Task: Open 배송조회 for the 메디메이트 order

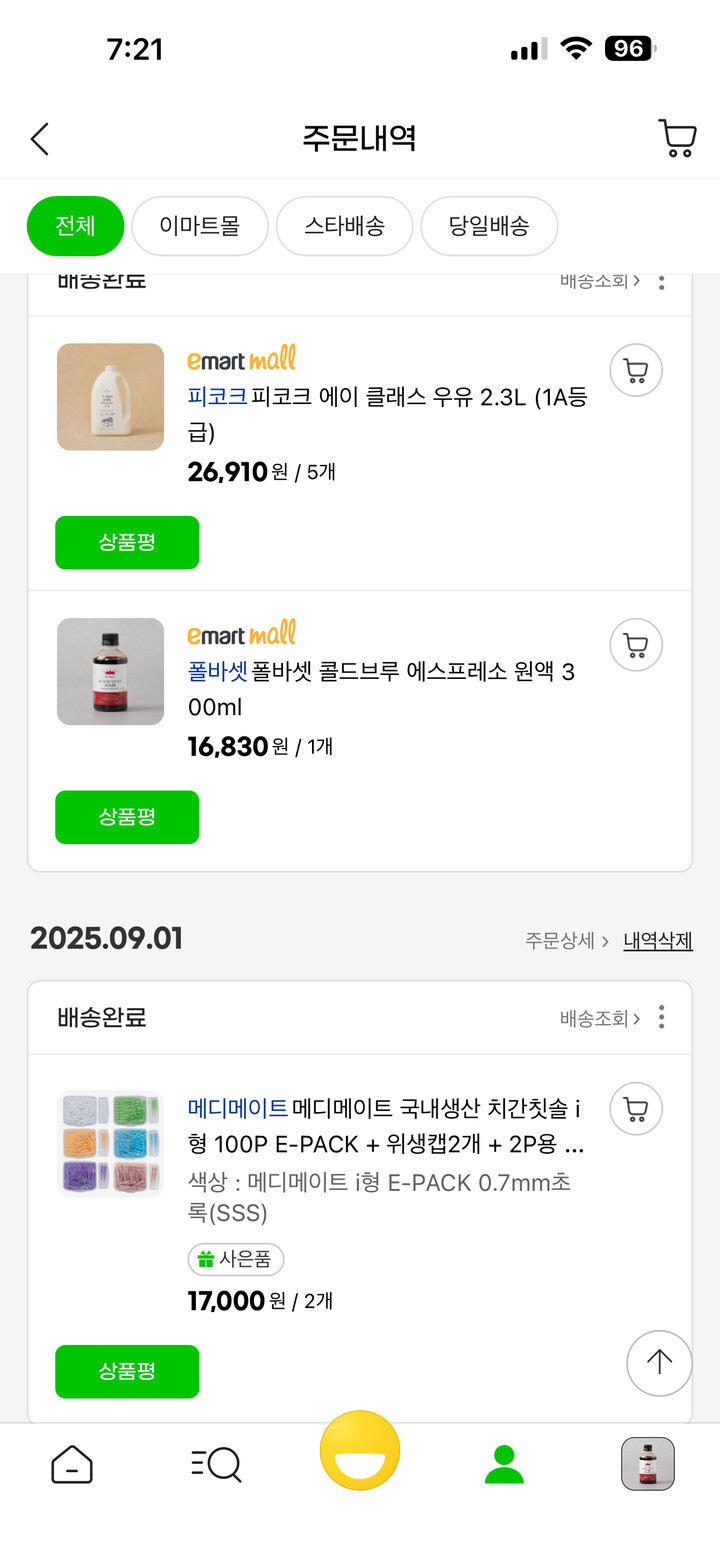Action: 599,1018
